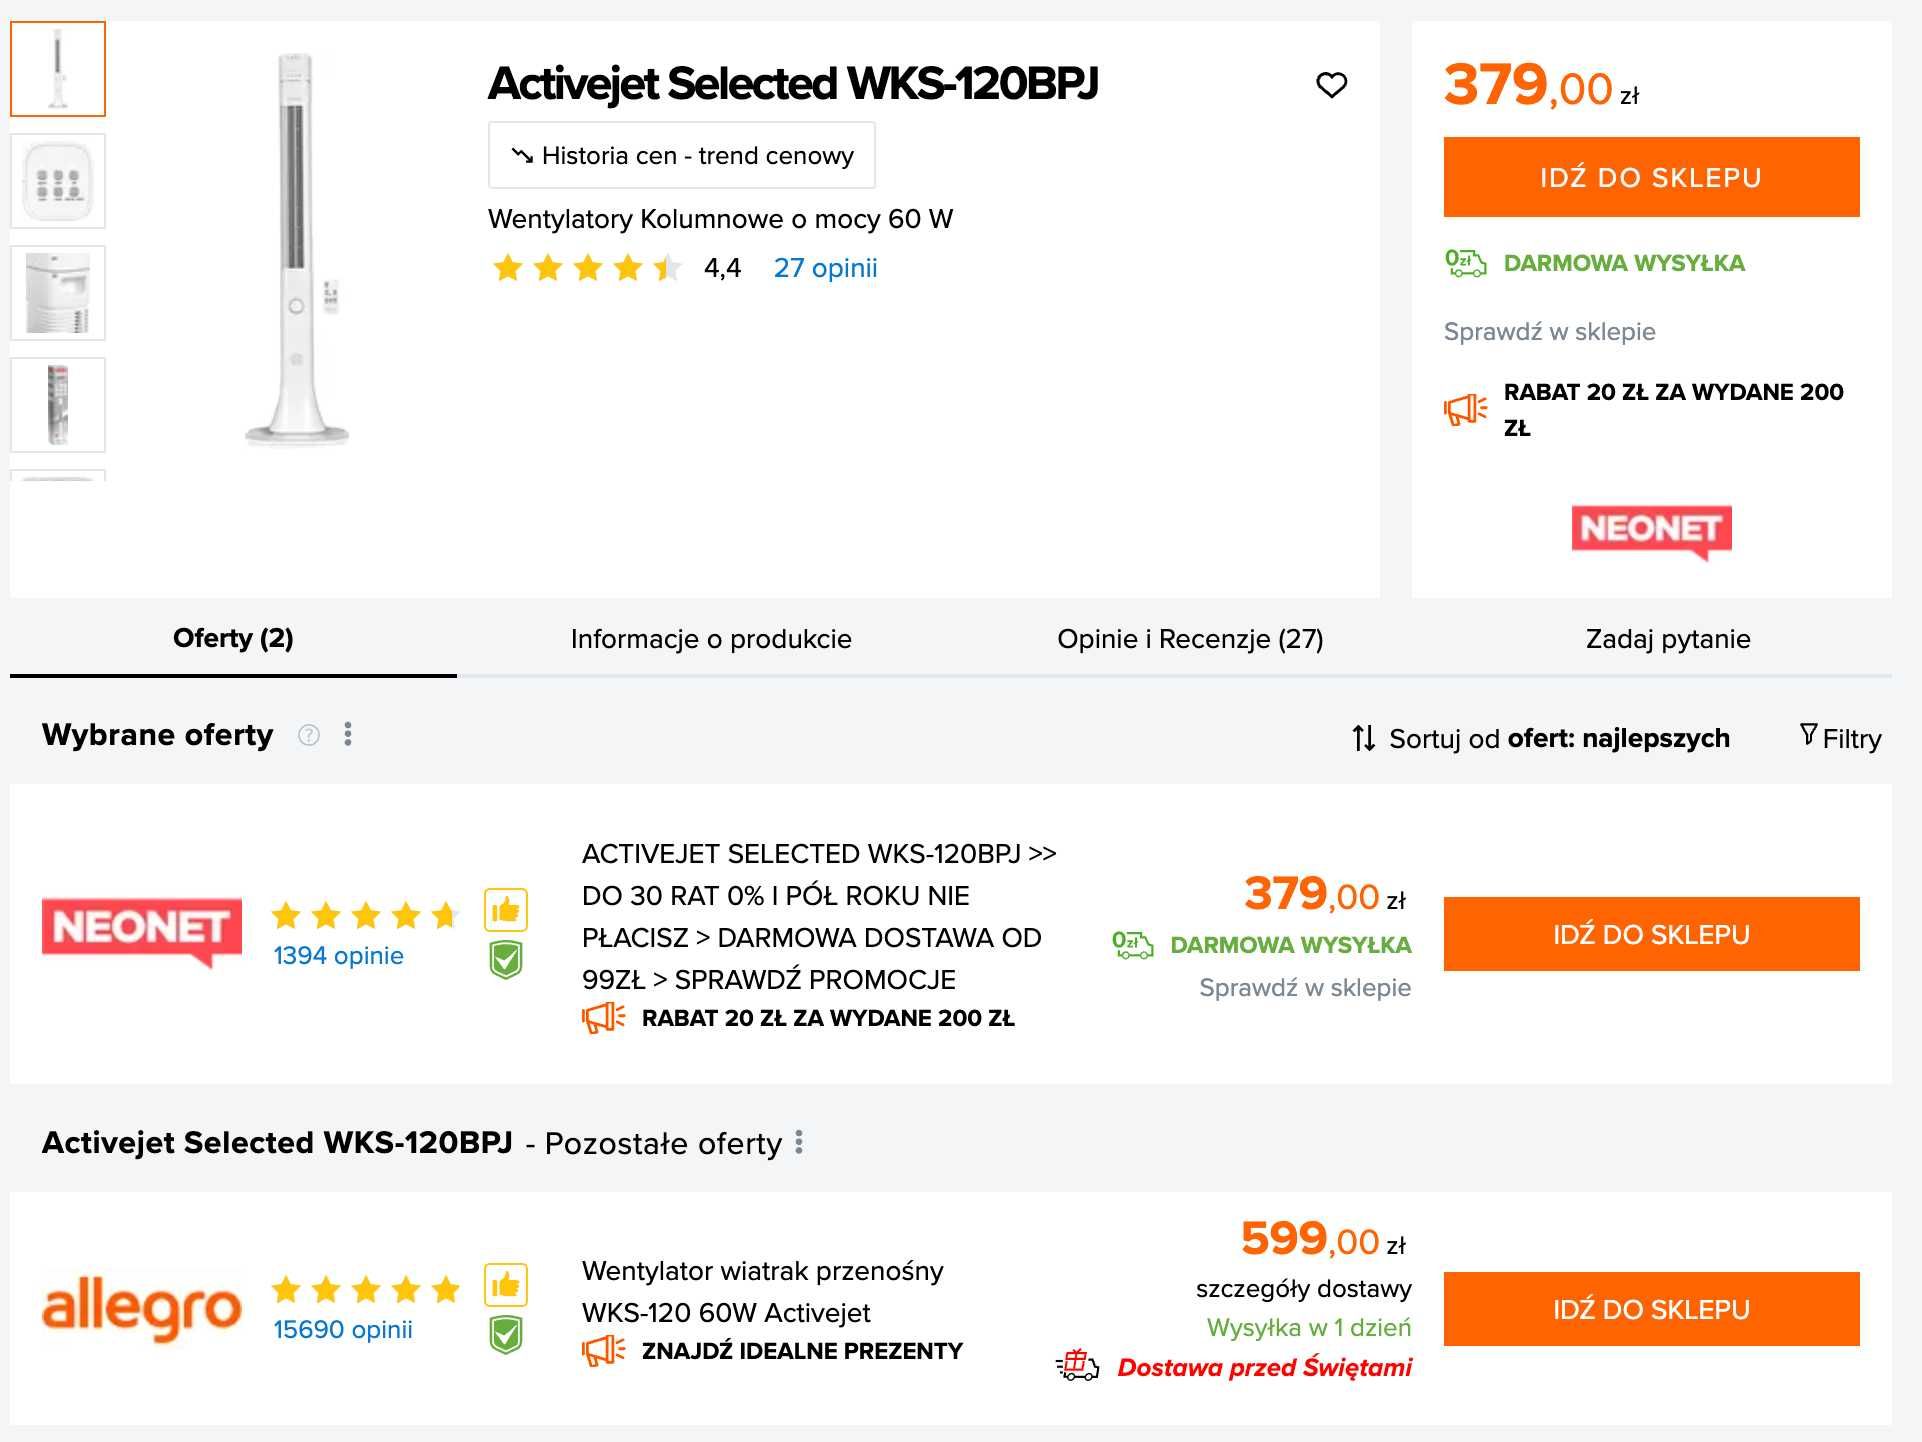The image size is (1922, 1442).
Task: Click thumbs-up badge in Allegro offer
Action: [x=506, y=1285]
